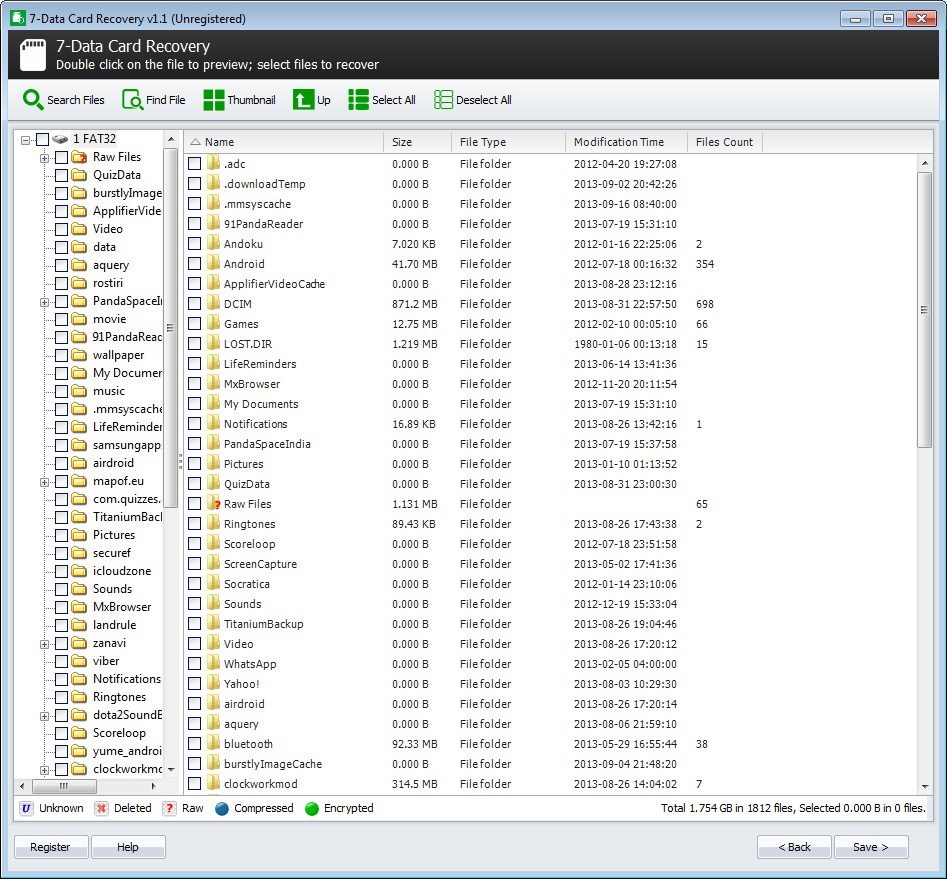Open the Find File tool
The width and height of the screenshot is (947, 879).
pyautogui.click(x=154, y=99)
